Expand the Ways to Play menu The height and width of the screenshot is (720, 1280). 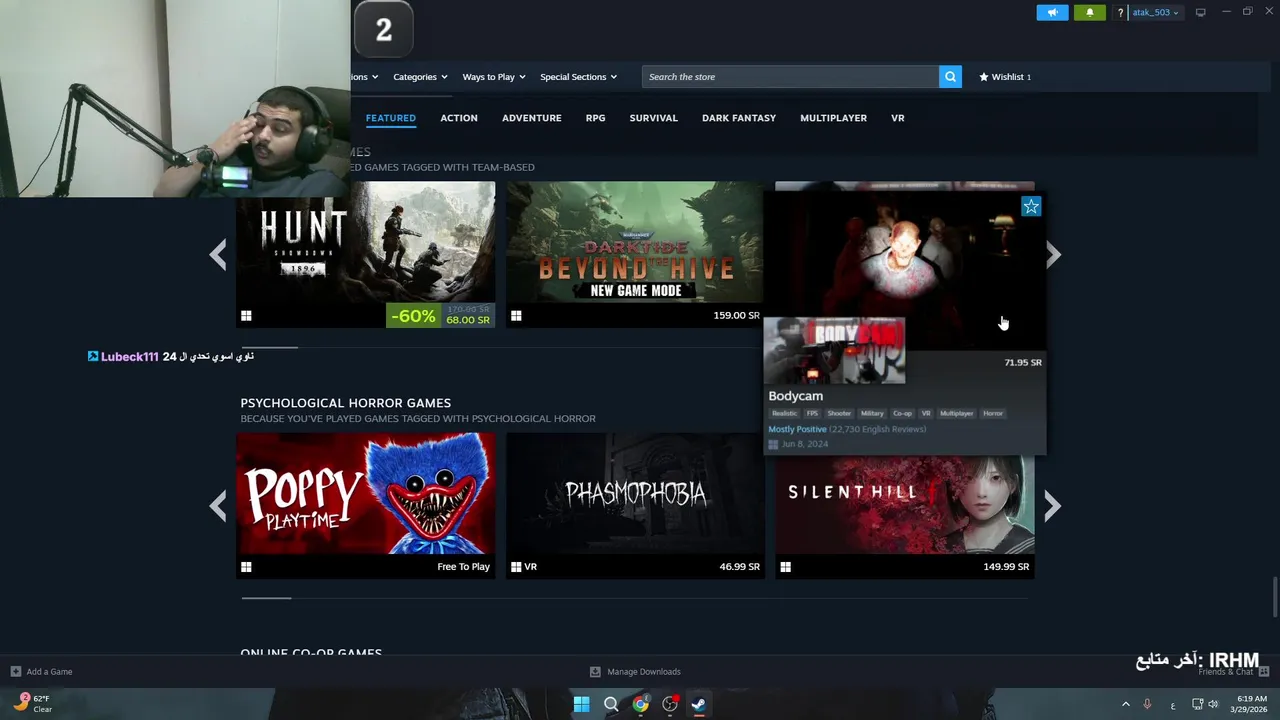pos(494,77)
